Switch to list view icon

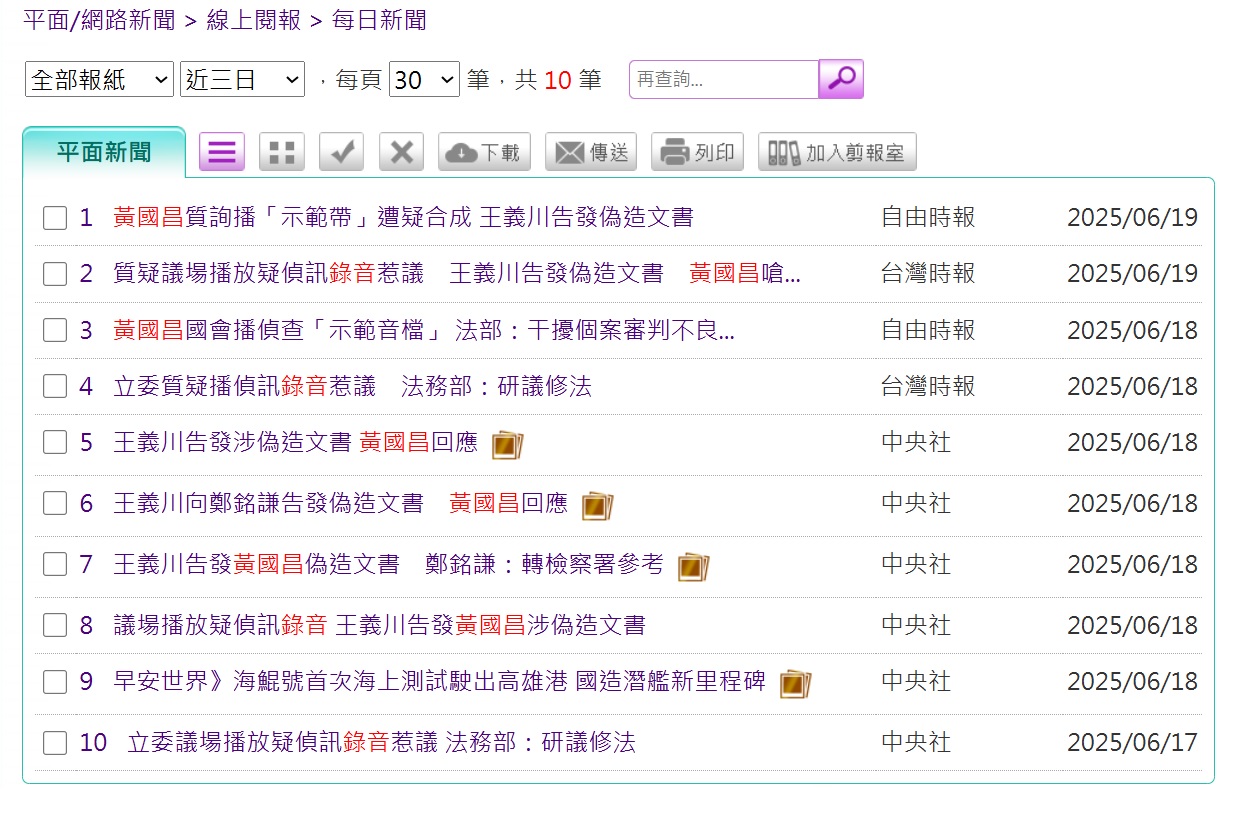[x=222, y=152]
